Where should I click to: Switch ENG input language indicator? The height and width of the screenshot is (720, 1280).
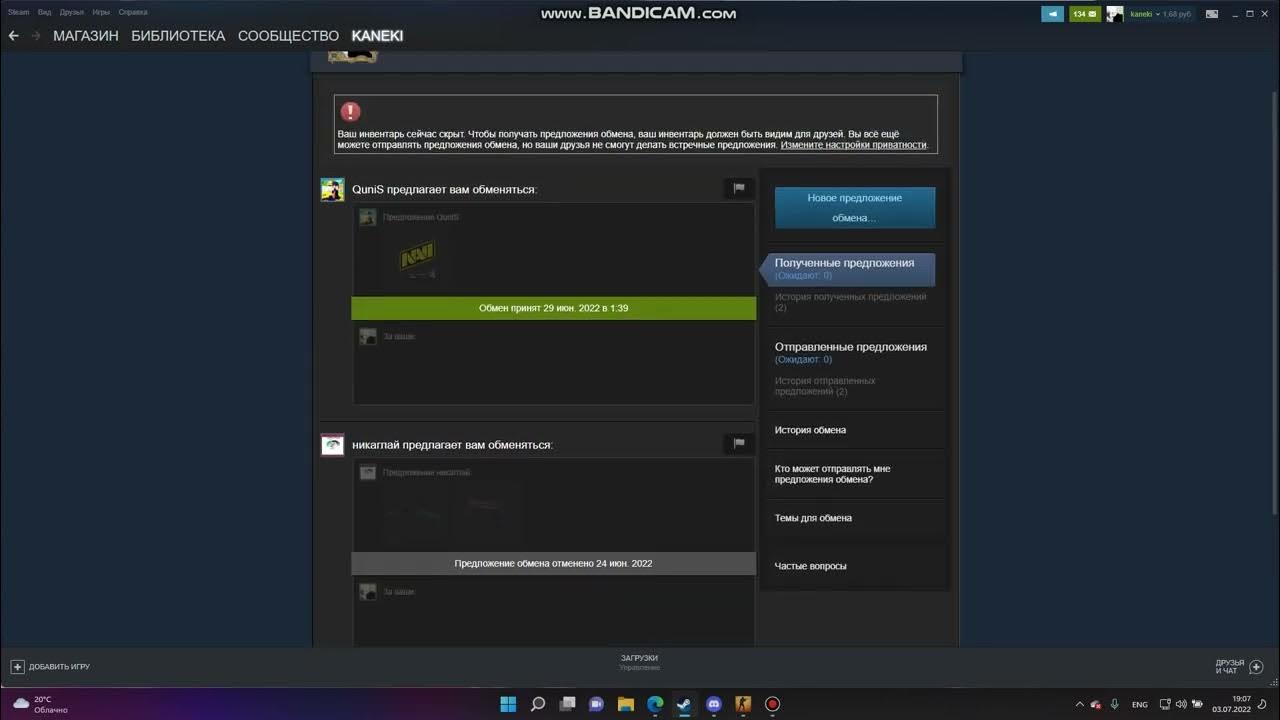[x=1140, y=704]
